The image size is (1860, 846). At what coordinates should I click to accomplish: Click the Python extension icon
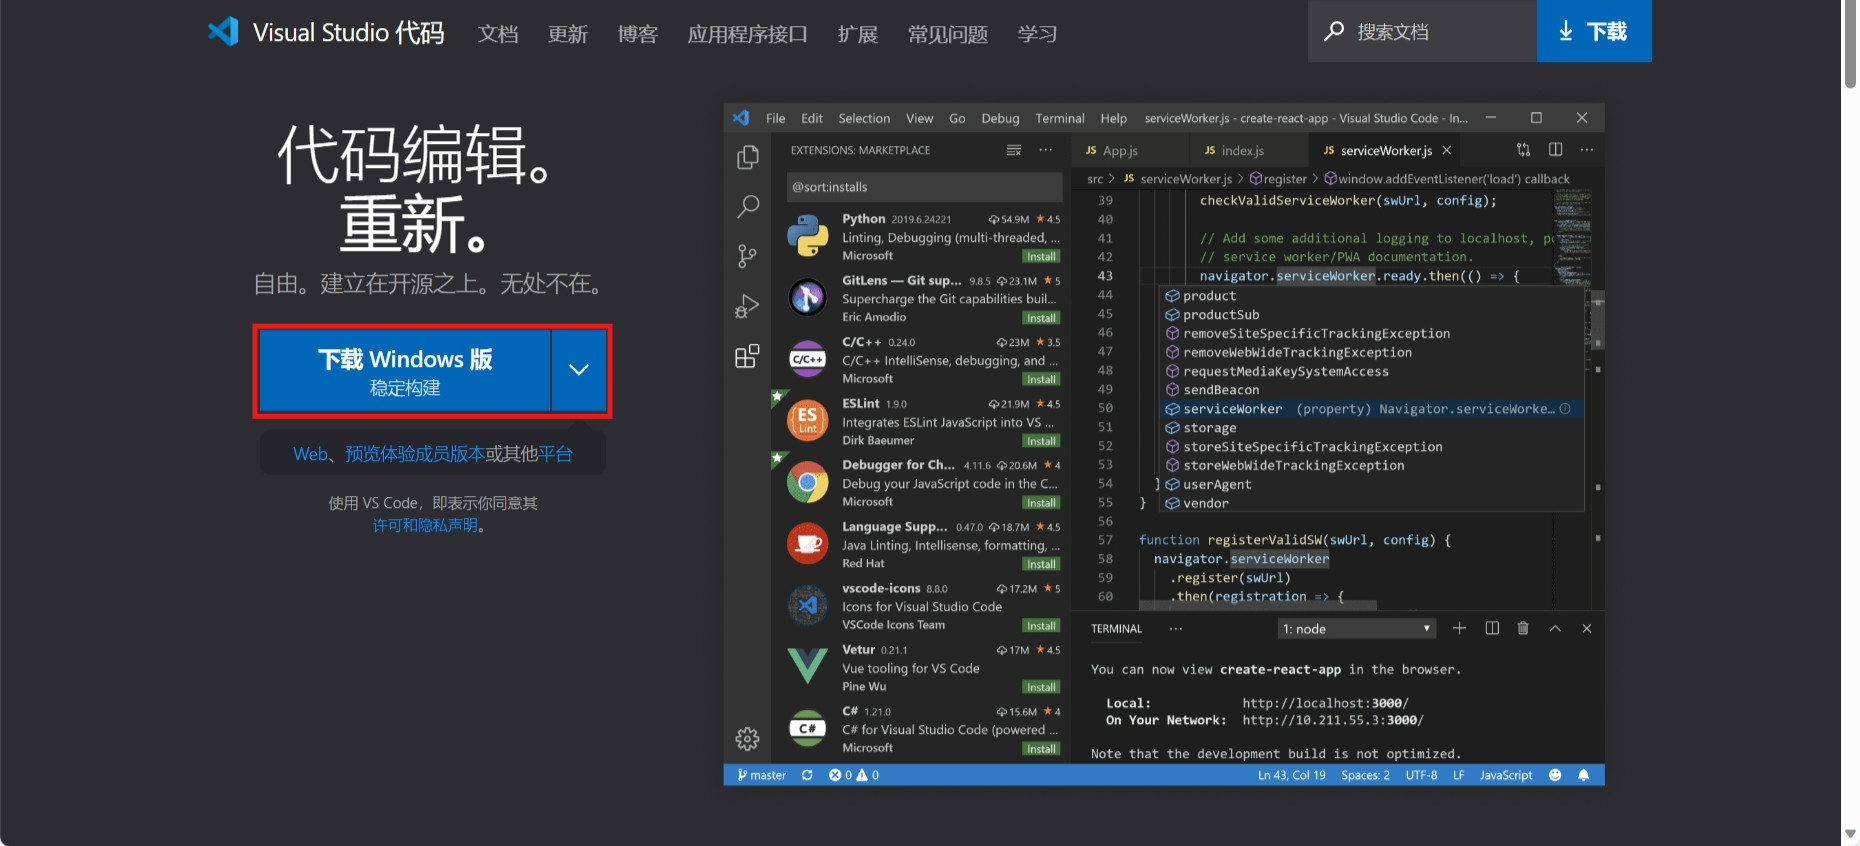click(808, 237)
